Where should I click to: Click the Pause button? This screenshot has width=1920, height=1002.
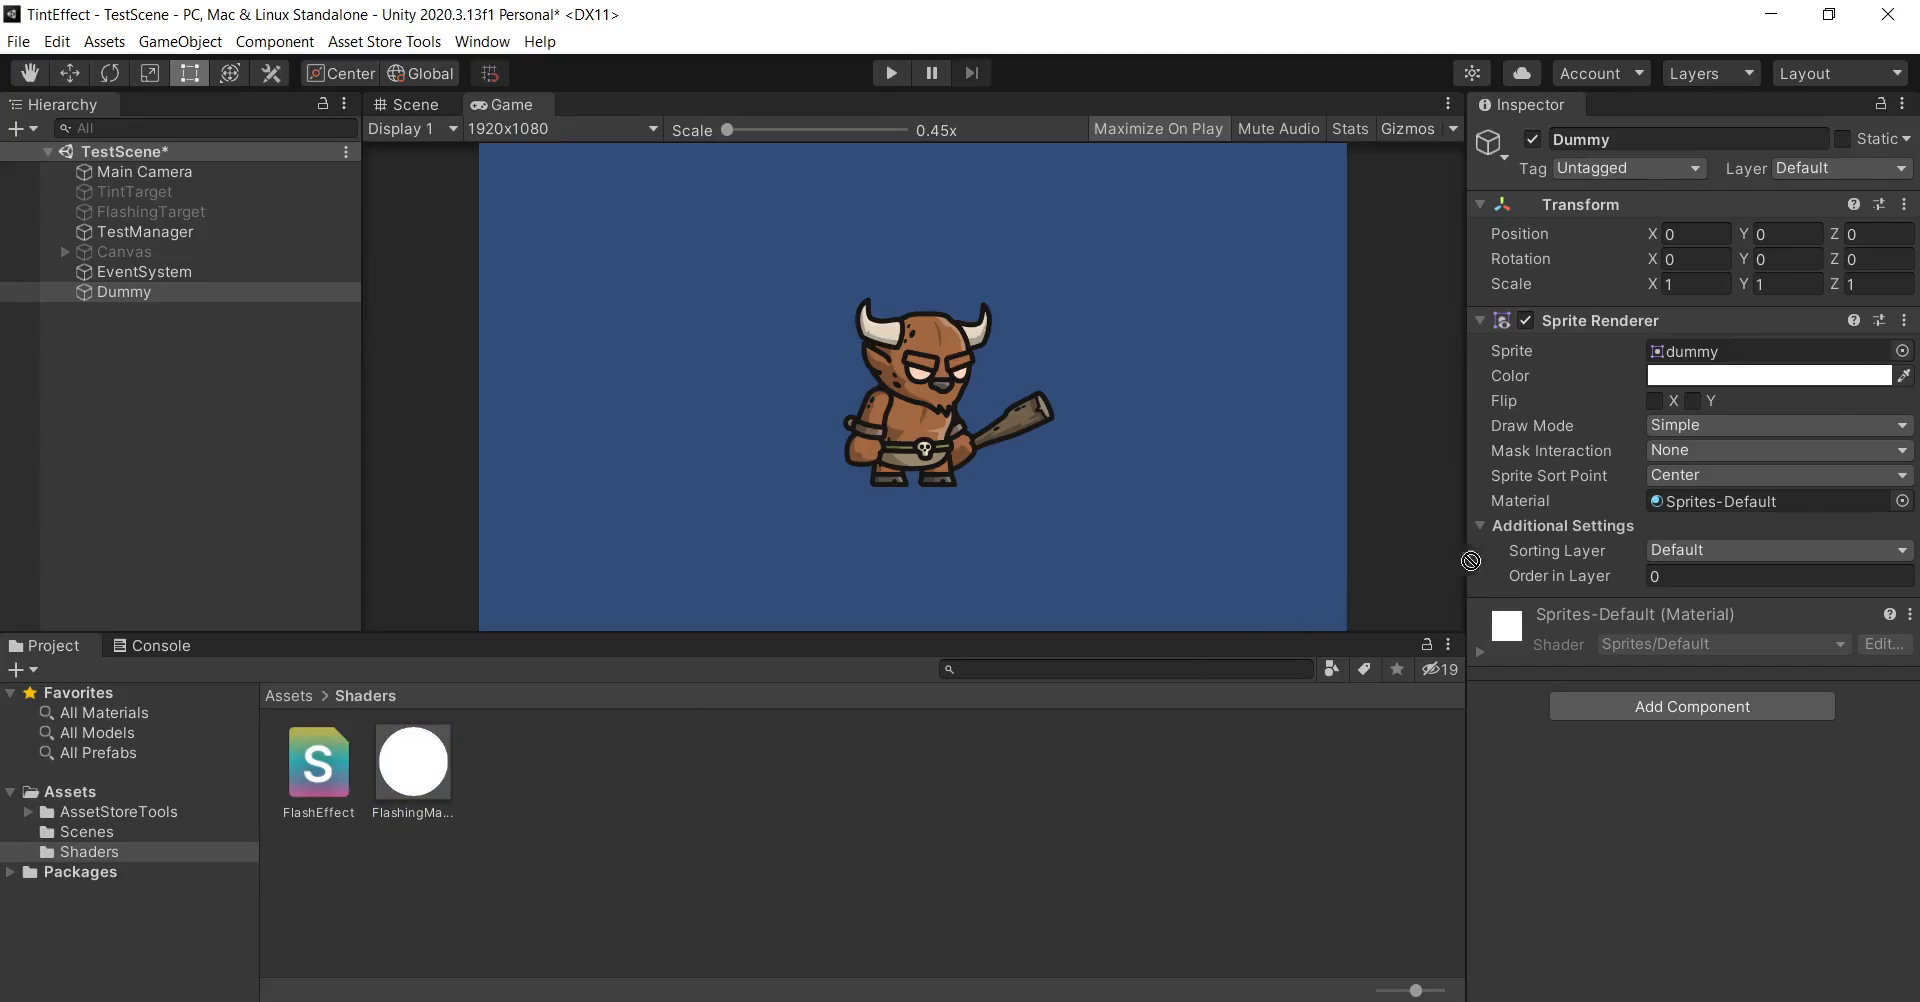(931, 73)
